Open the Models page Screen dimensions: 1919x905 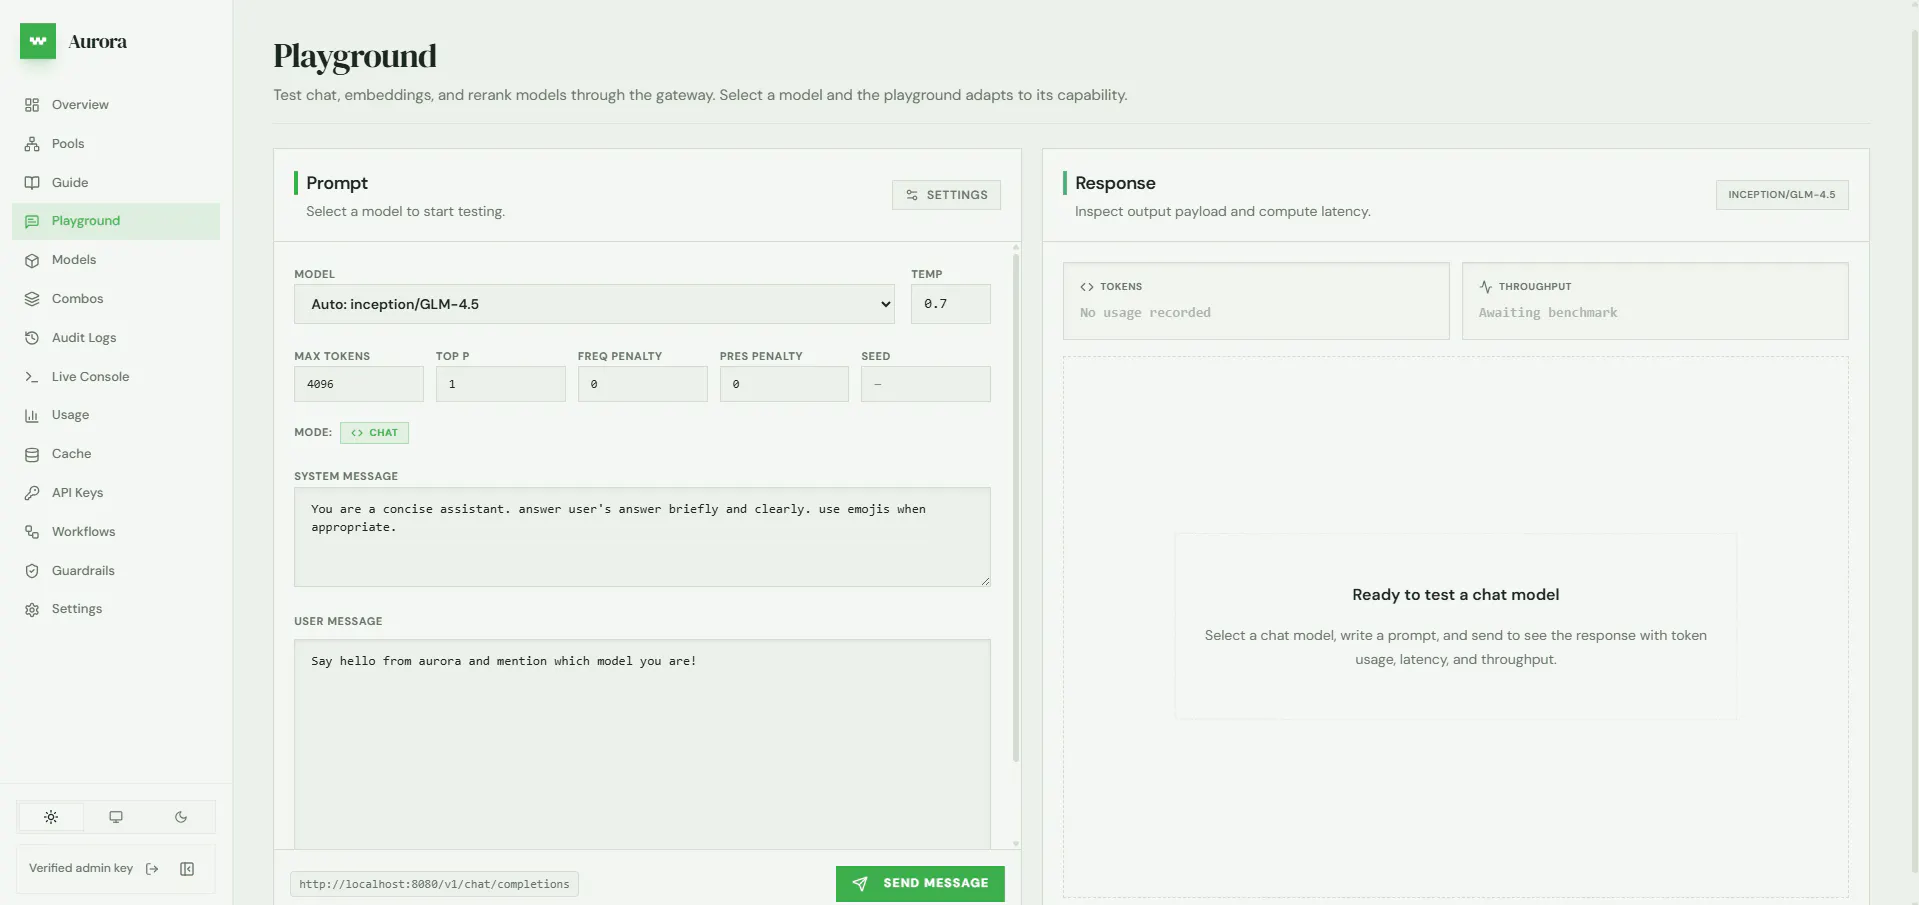coord(116,260)
